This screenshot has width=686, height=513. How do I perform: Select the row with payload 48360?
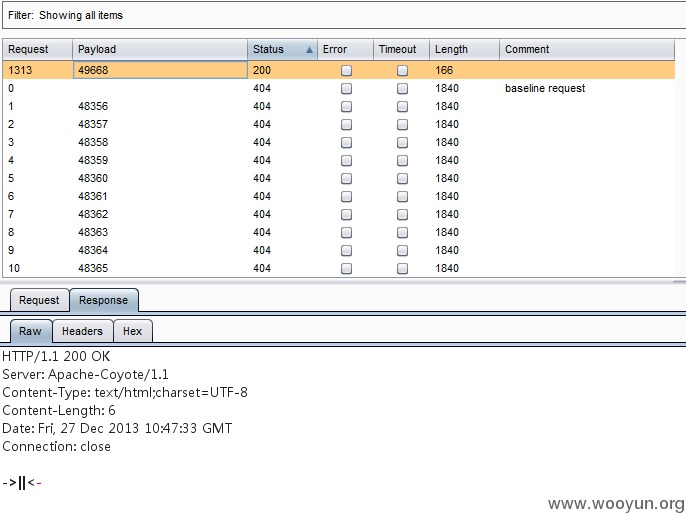pos(339,178)
